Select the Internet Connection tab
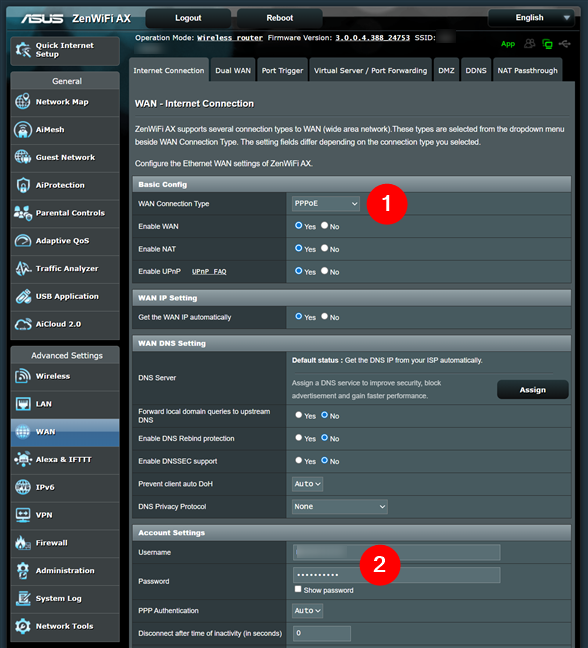The height and width of the screenshot is (648, 588). [x=169, y=70]
